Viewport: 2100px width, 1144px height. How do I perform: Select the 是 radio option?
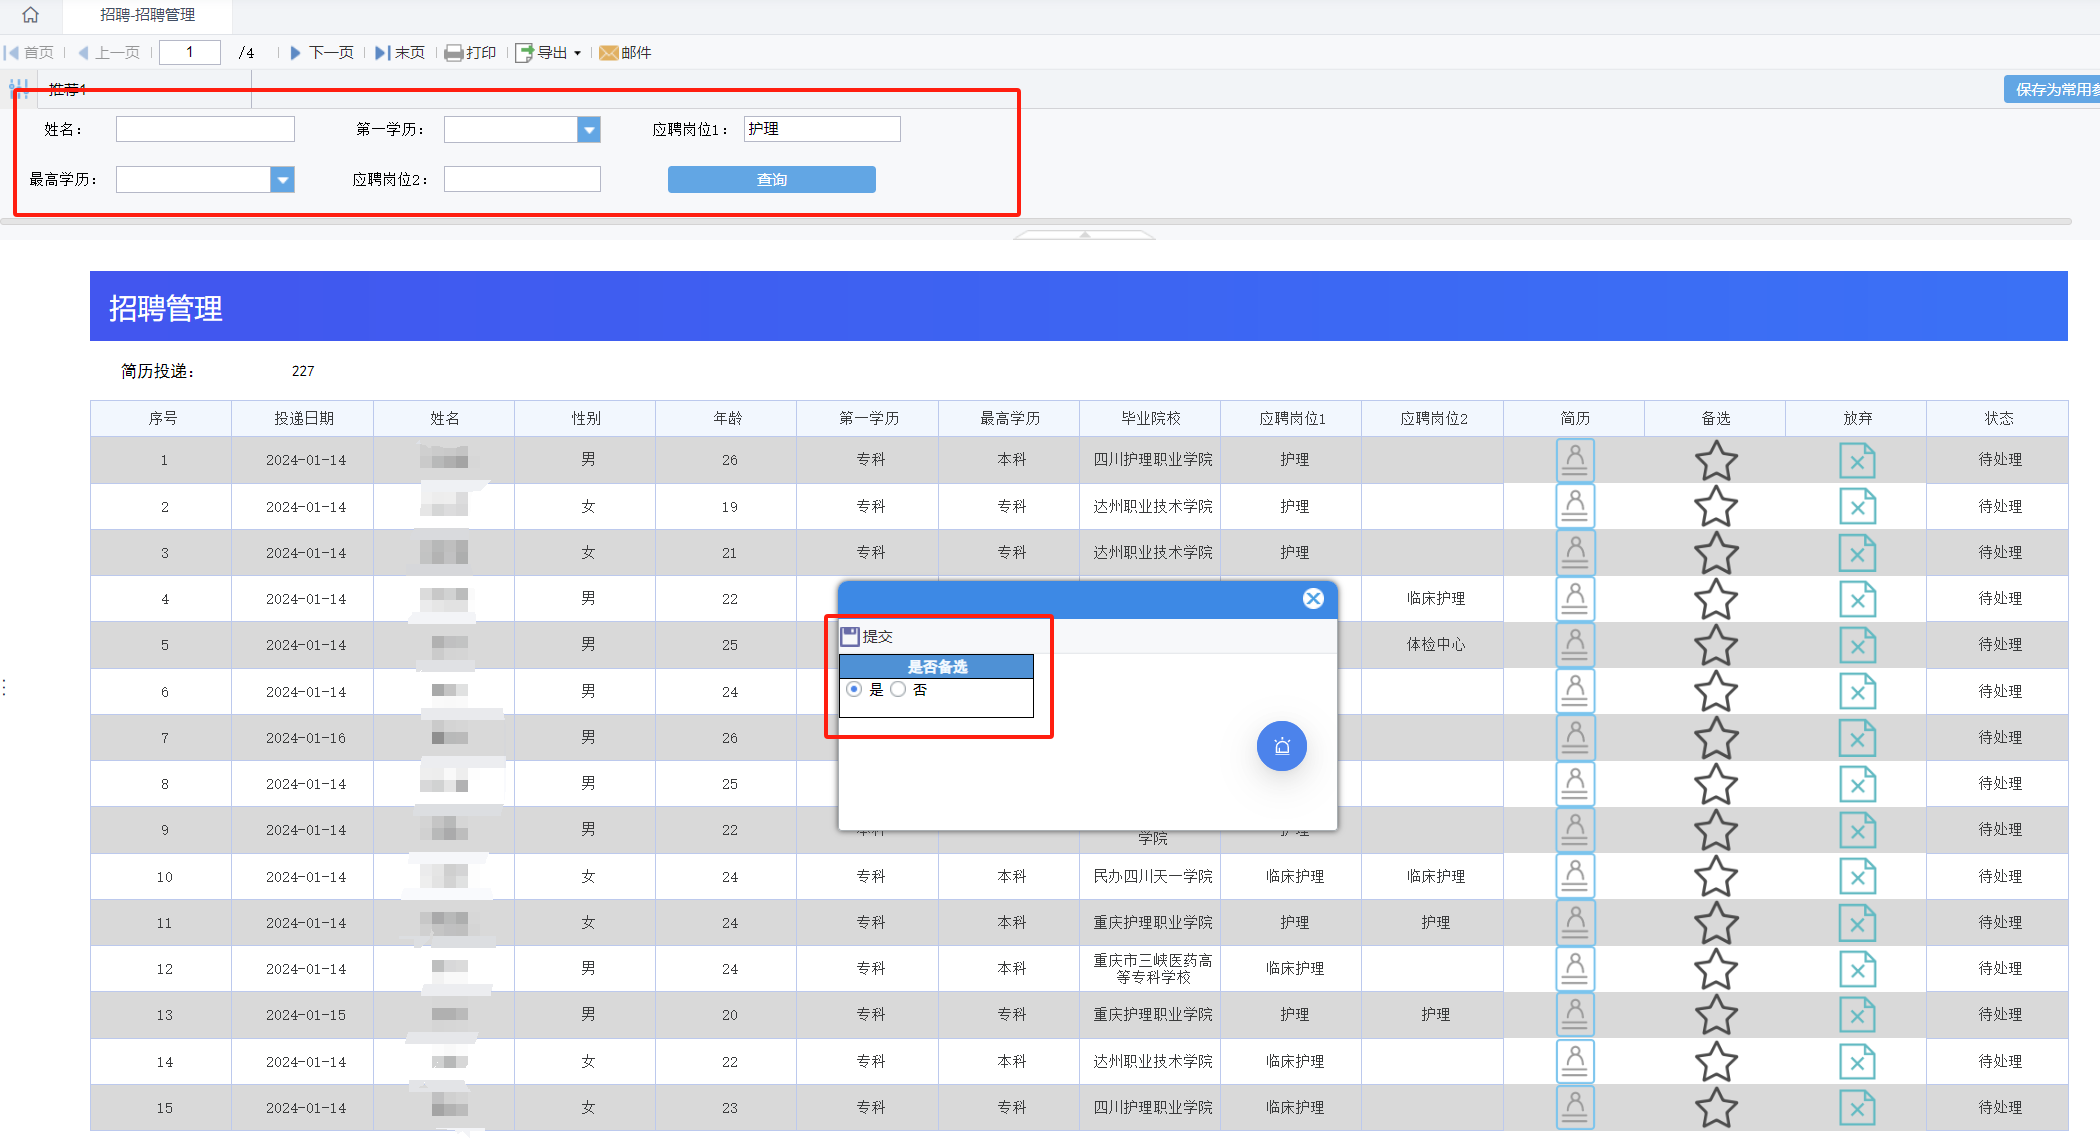click(854, 690)
